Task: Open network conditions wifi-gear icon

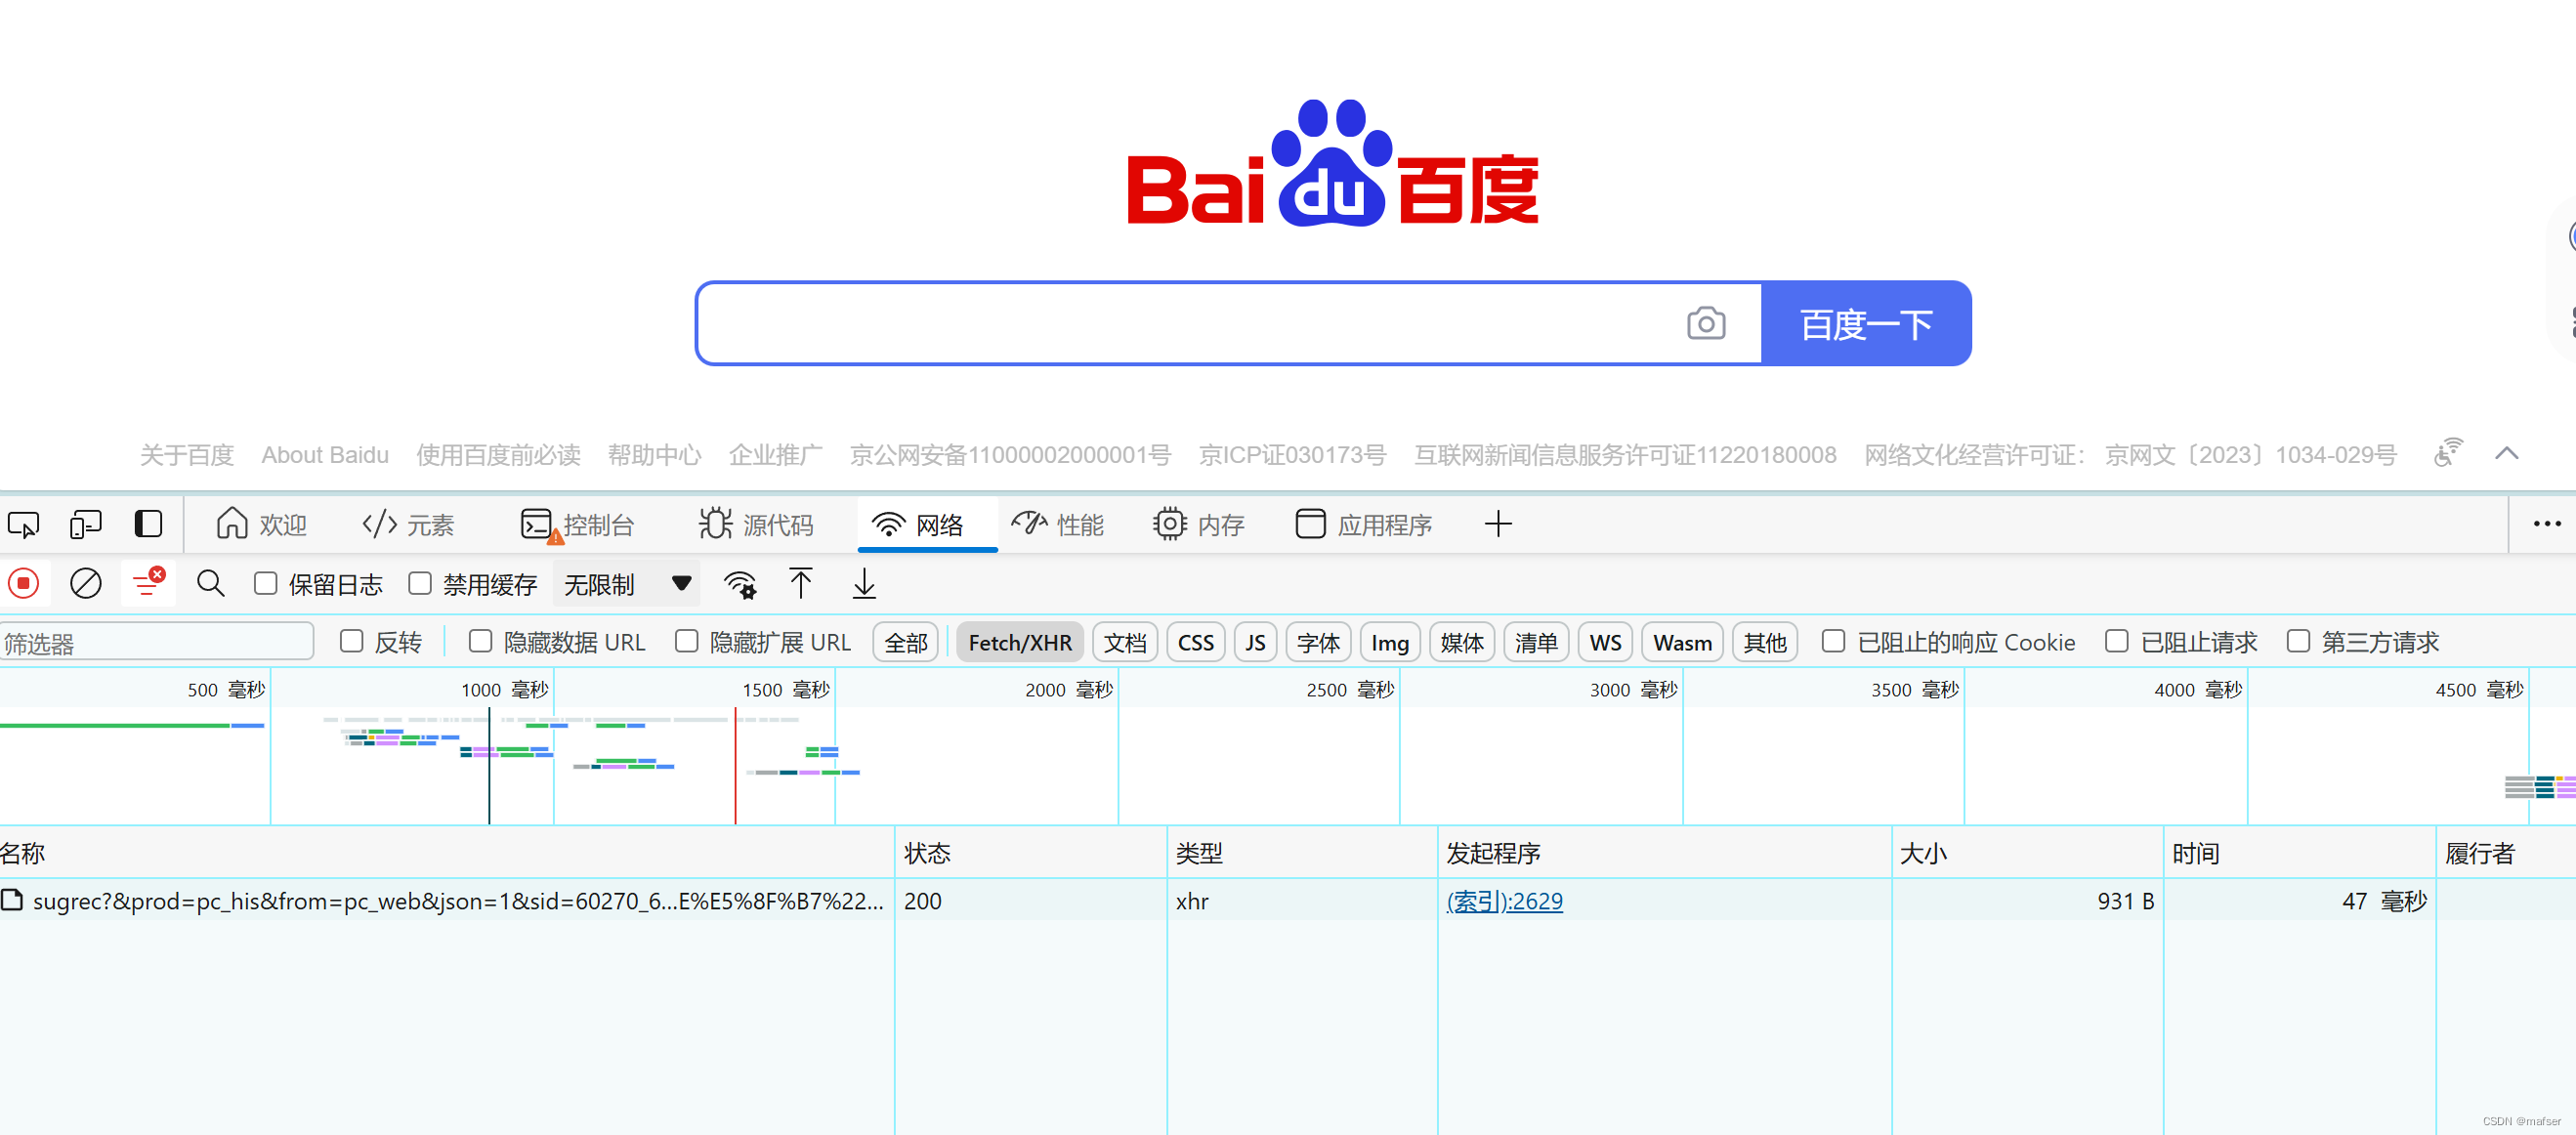Action: click(x=740, y=584)
